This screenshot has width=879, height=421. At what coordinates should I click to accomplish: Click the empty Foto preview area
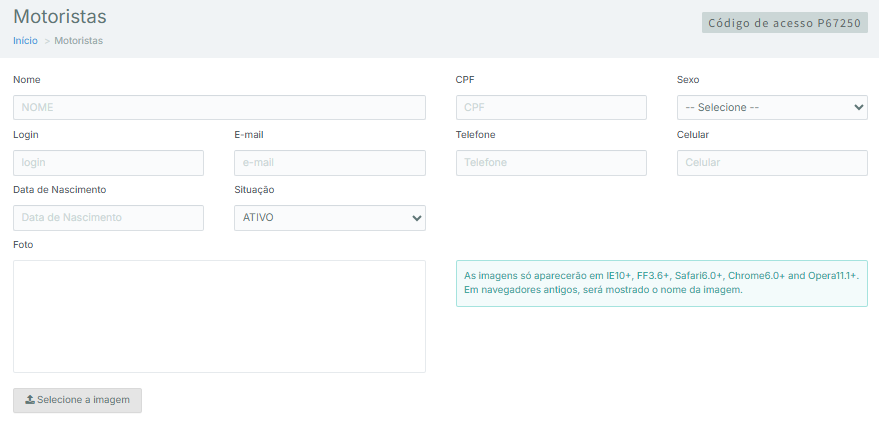[x=219, y=316]
